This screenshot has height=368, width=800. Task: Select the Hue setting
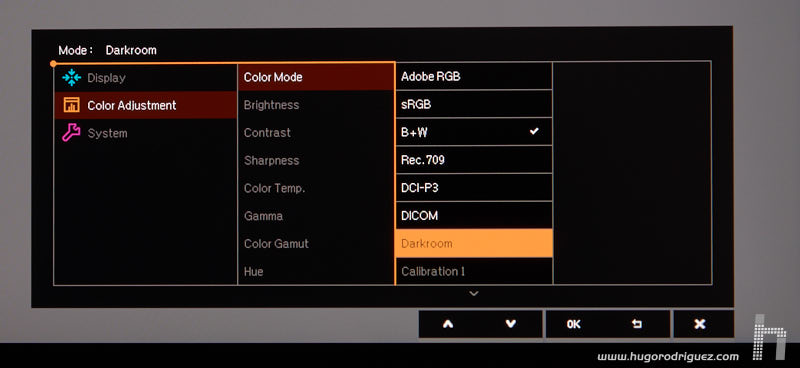pos(316,272)
